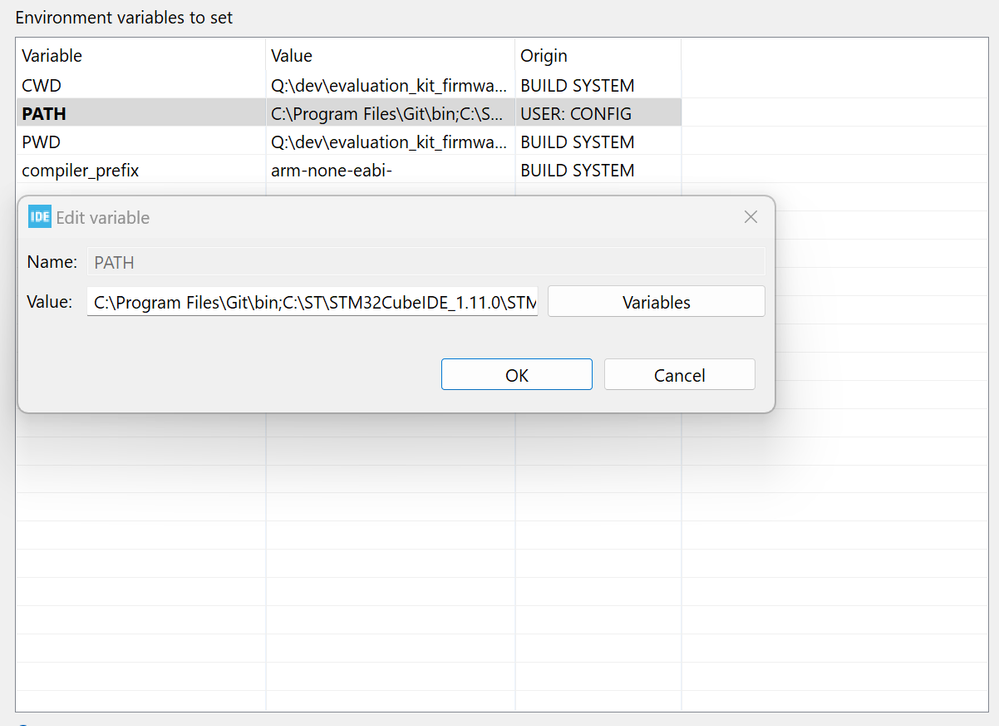Select the CWD variable row
This screenshot has height=726, width=999.
pyautogui.click(x=349, y=85)
